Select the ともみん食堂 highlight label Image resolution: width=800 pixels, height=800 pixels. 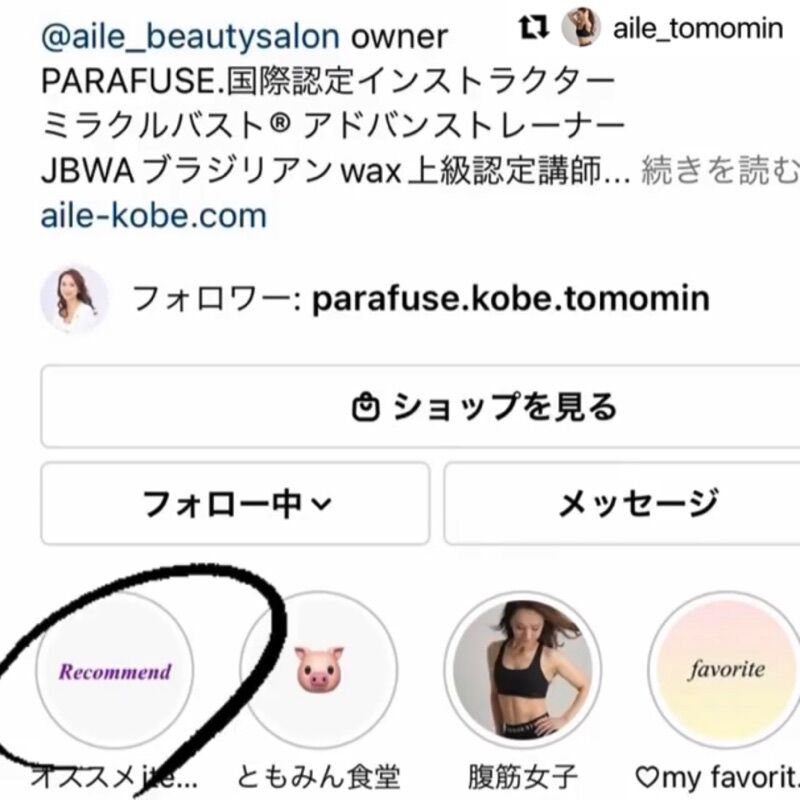tap(319, 777)
